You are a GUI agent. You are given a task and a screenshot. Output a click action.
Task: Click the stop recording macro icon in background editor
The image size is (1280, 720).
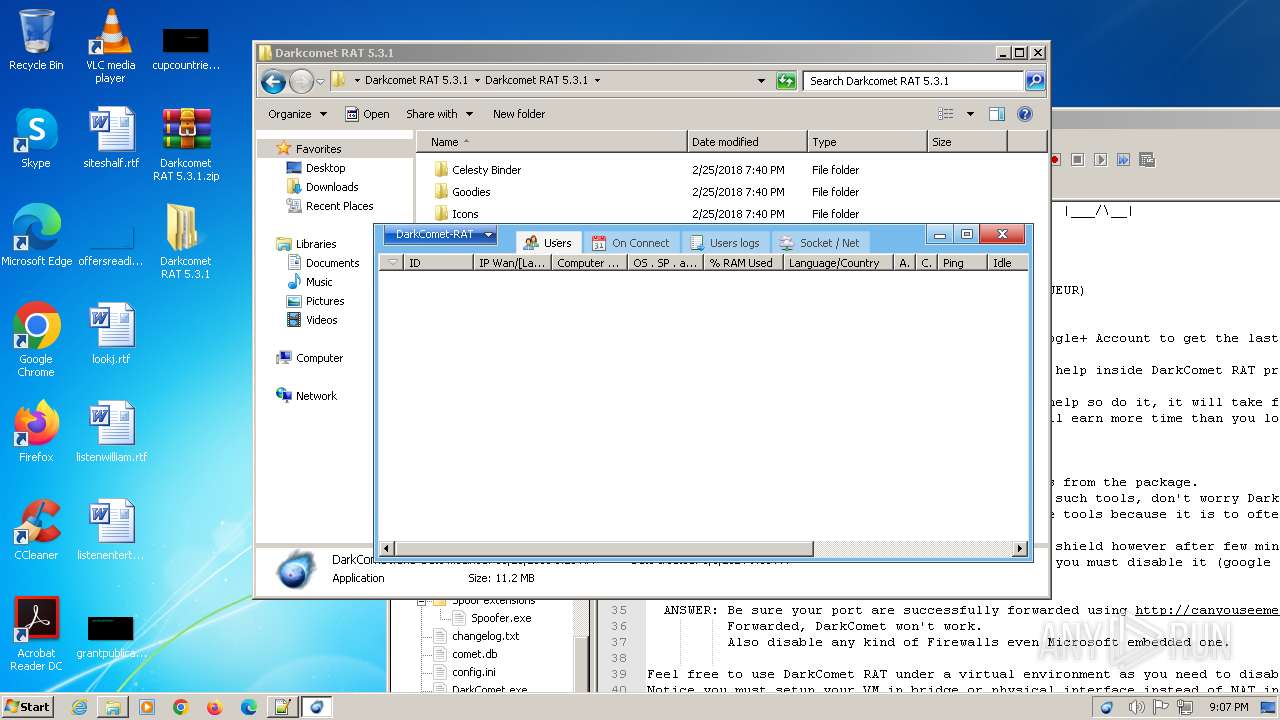tap(1077, 159)
